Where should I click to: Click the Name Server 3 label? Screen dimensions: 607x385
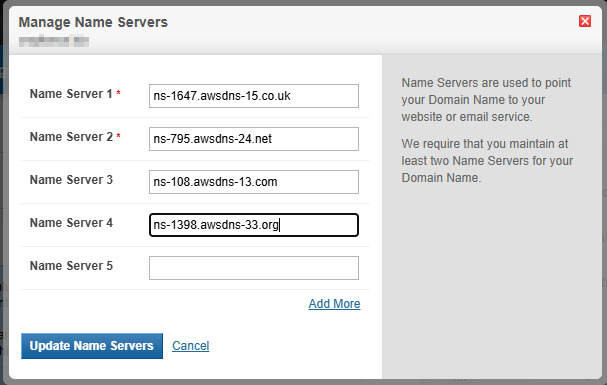pyautogui.click(x=71, y=180)
